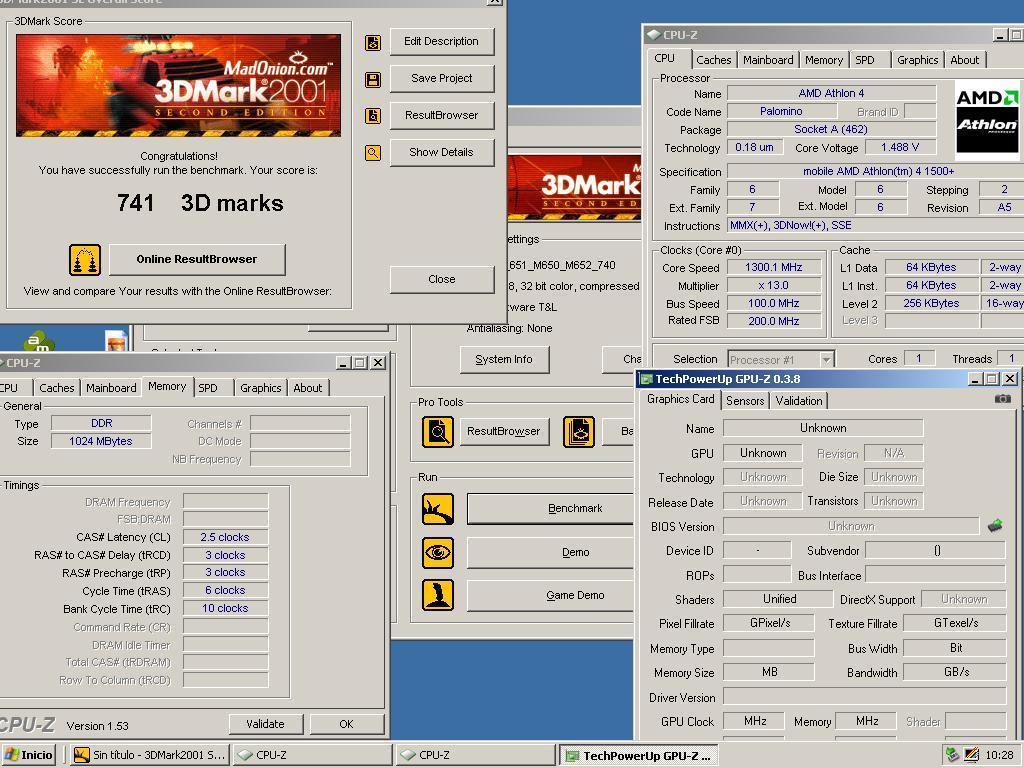Click the Save Project floppy disk icon
This screenshot has width=1024, height=768.
(373, 80)
